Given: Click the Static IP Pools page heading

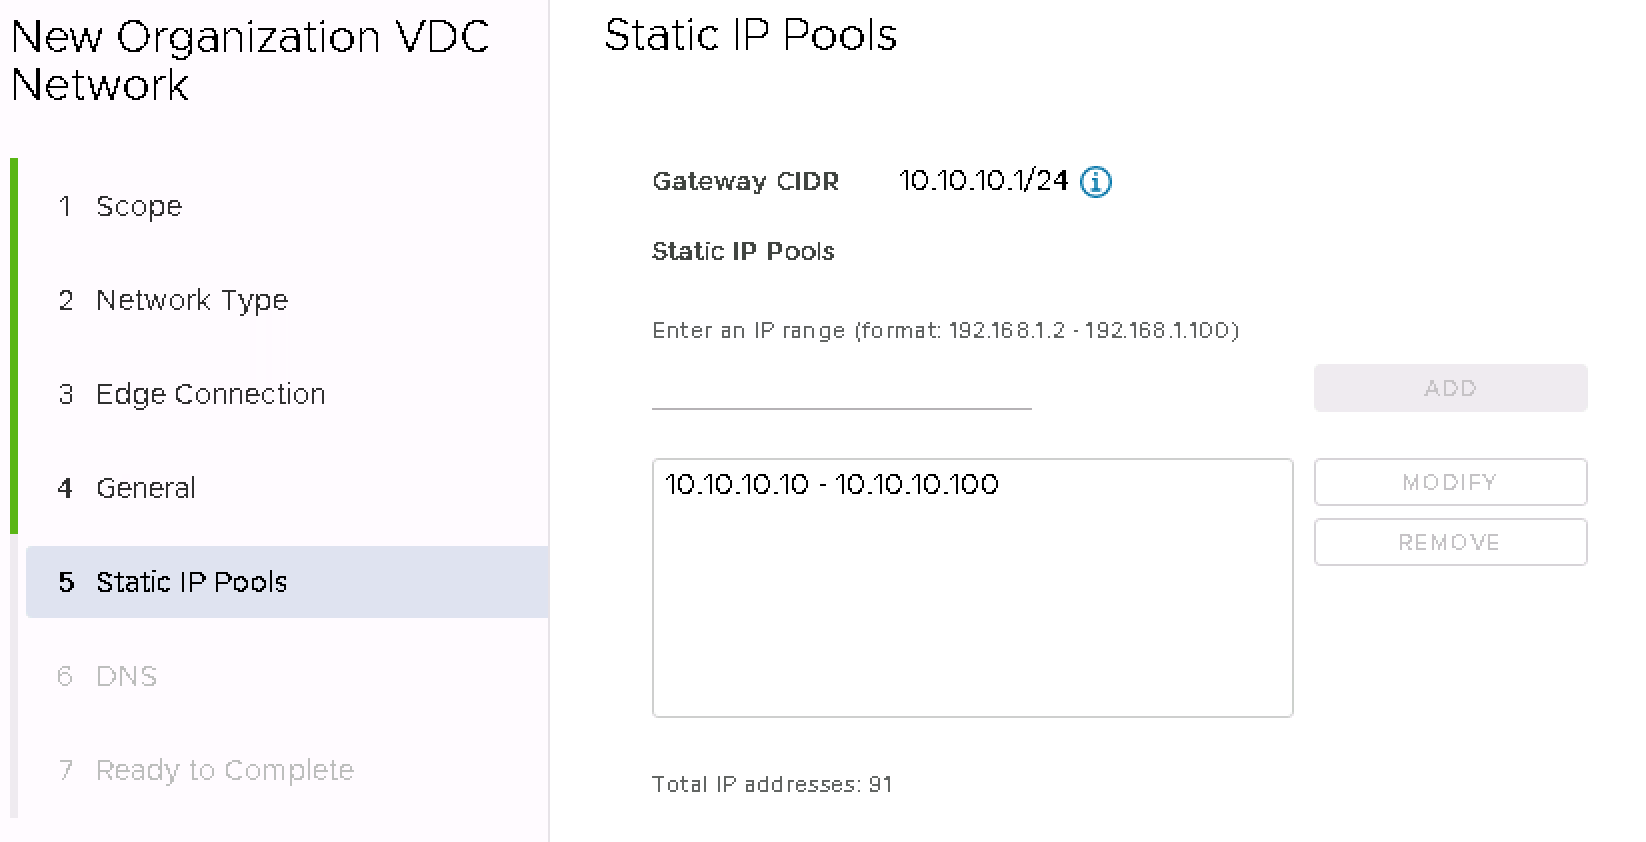Looking at the screenshot, I should (750, 36).
